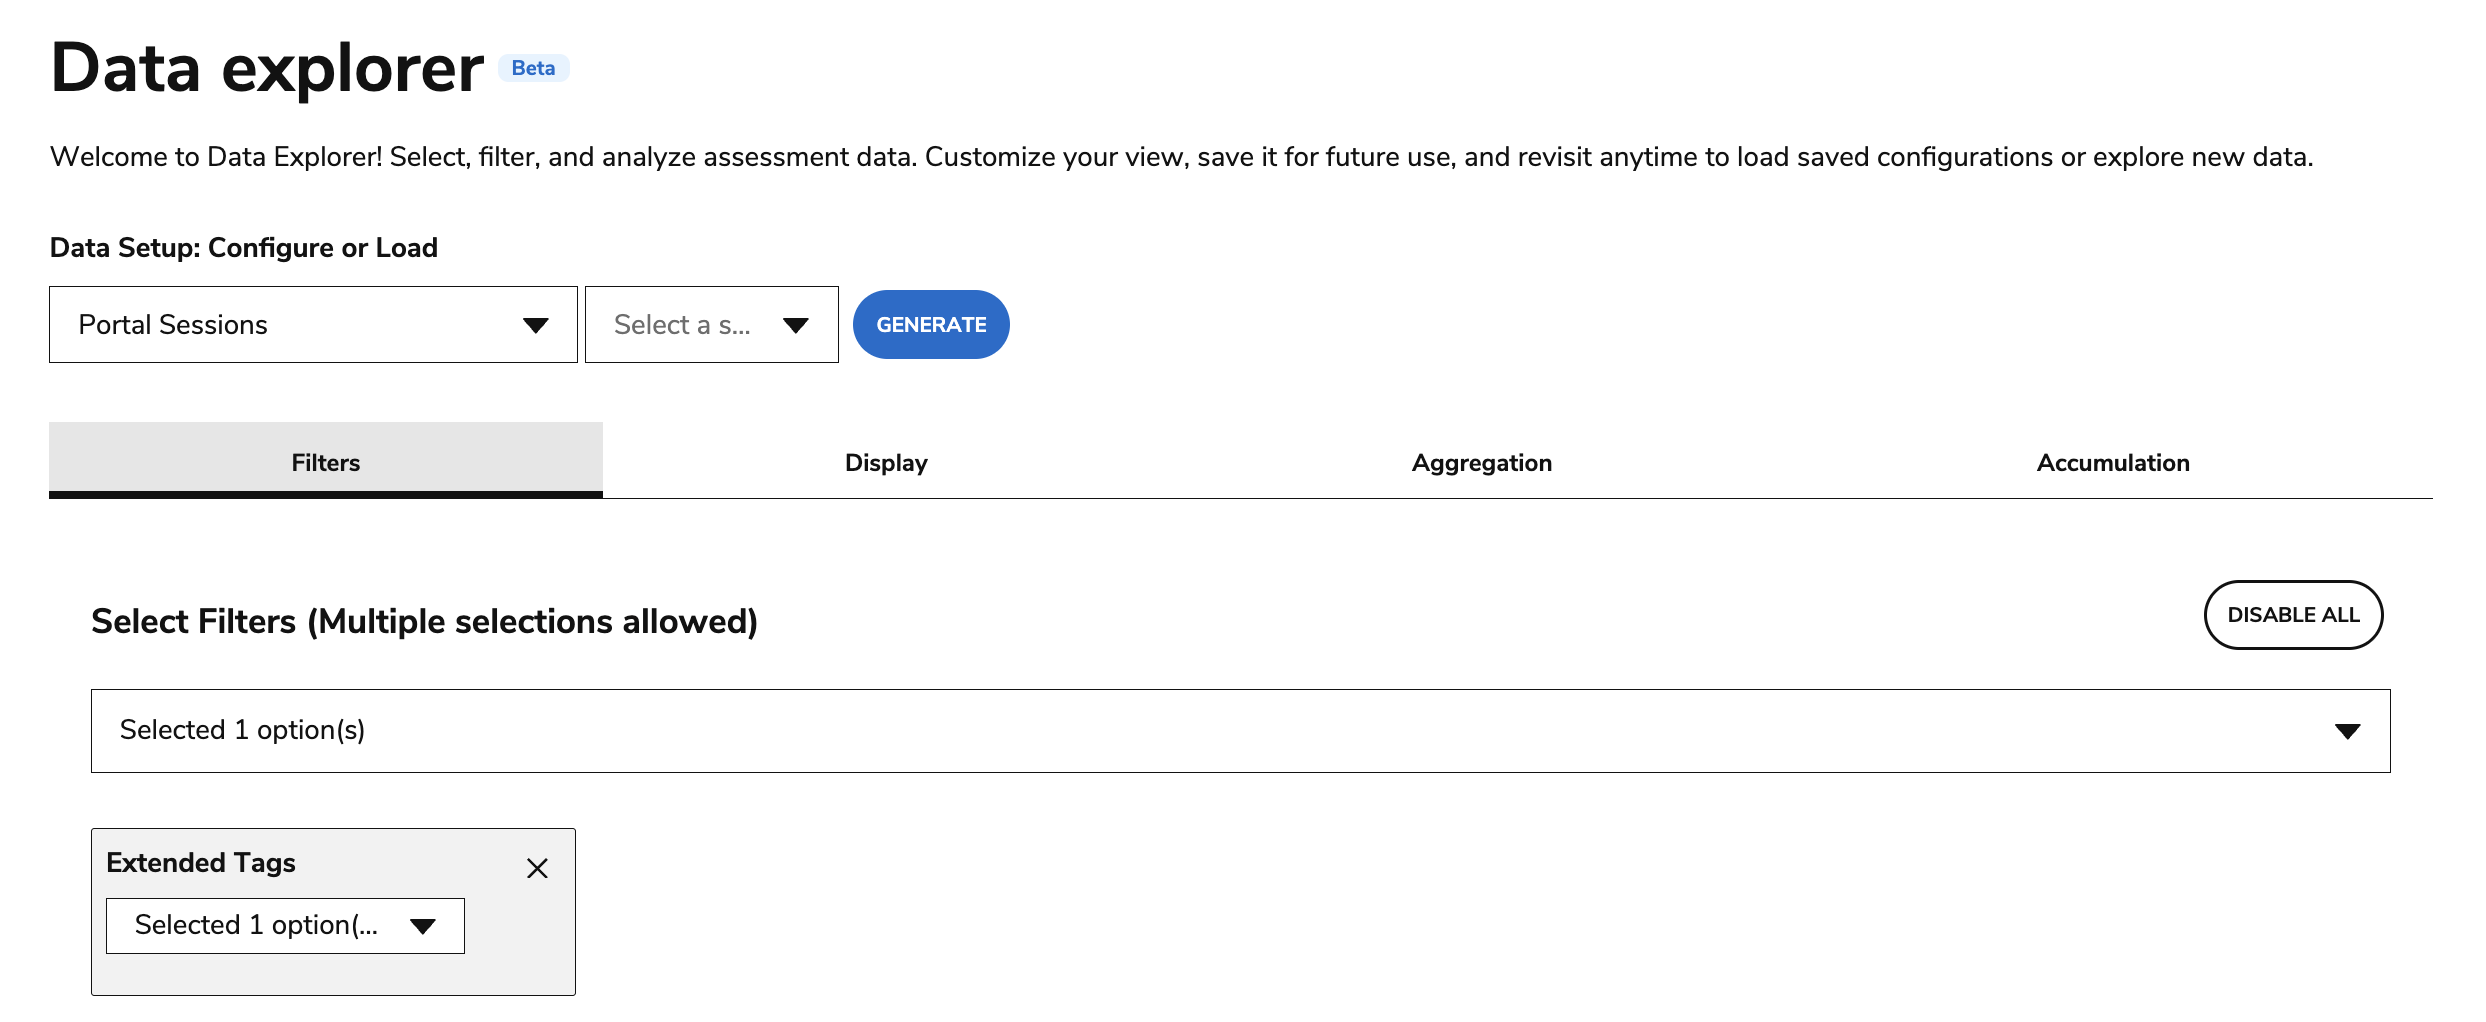Go to the Accumulation tab
Viewport: 2486px width, 1022px height.
click(2113, 462)
